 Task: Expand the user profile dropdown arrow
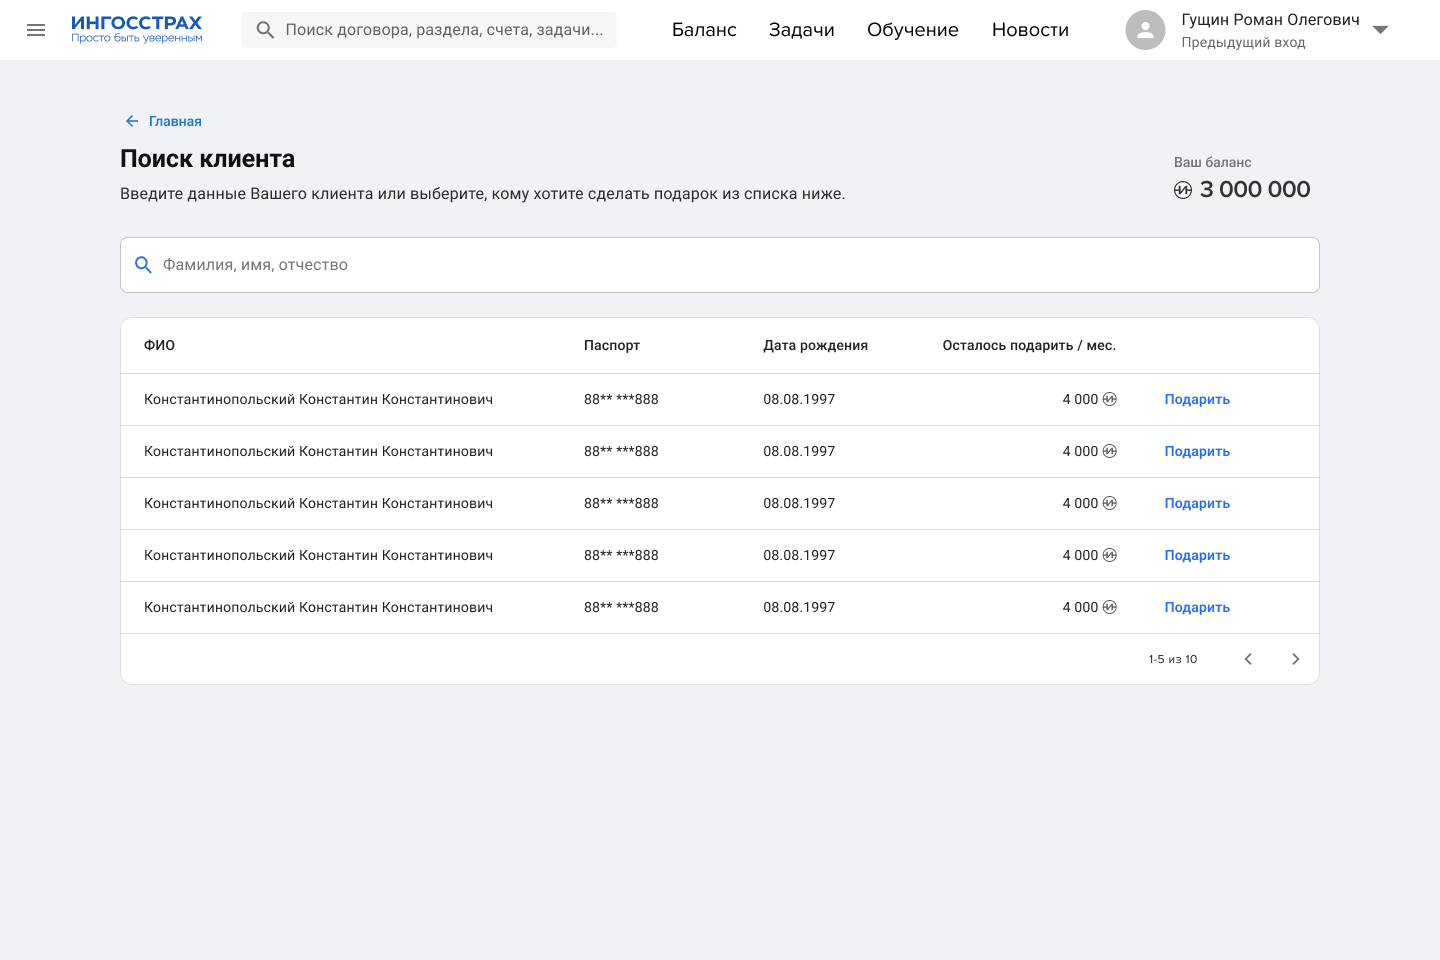point(1381,30)
